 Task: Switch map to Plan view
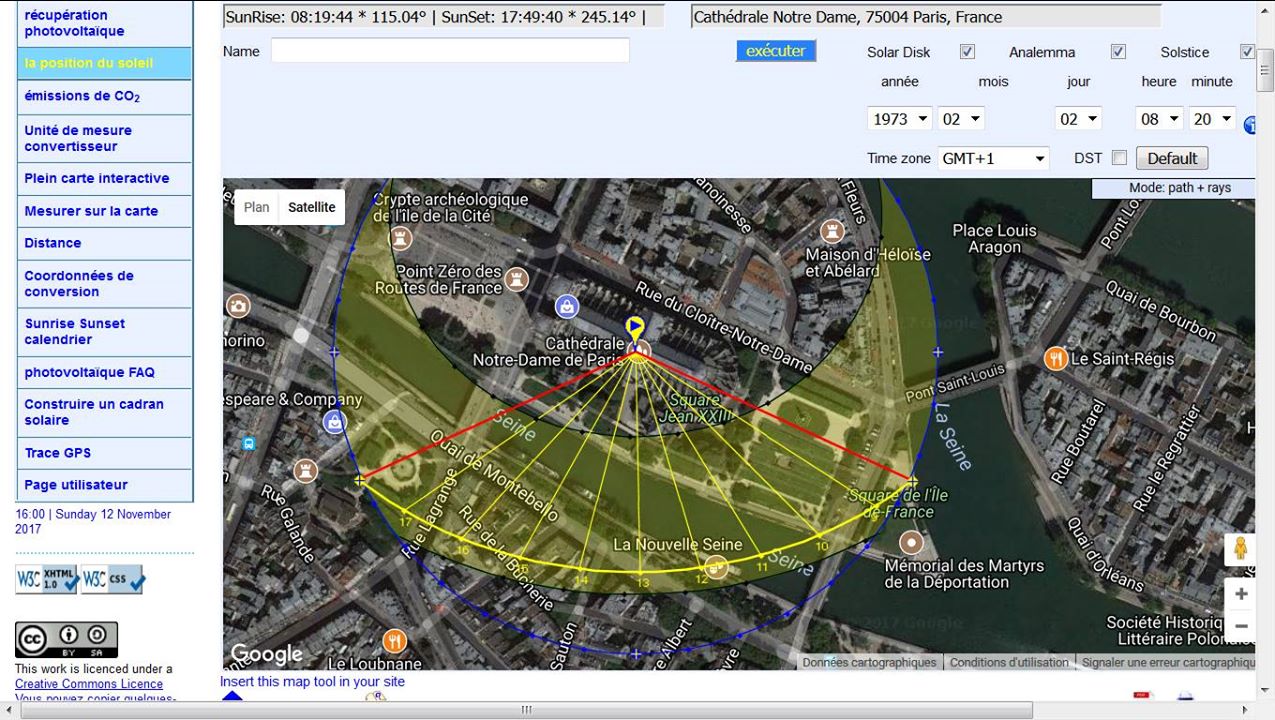click(257, 207)
